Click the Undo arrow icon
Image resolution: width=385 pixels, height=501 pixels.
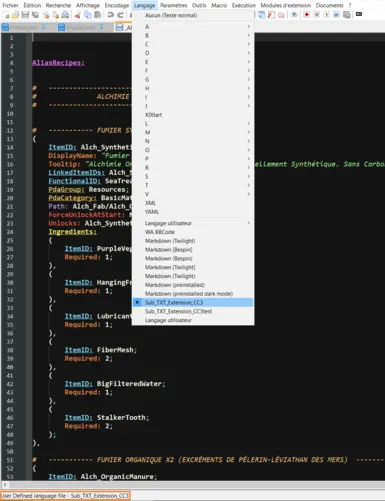(110, 15)
